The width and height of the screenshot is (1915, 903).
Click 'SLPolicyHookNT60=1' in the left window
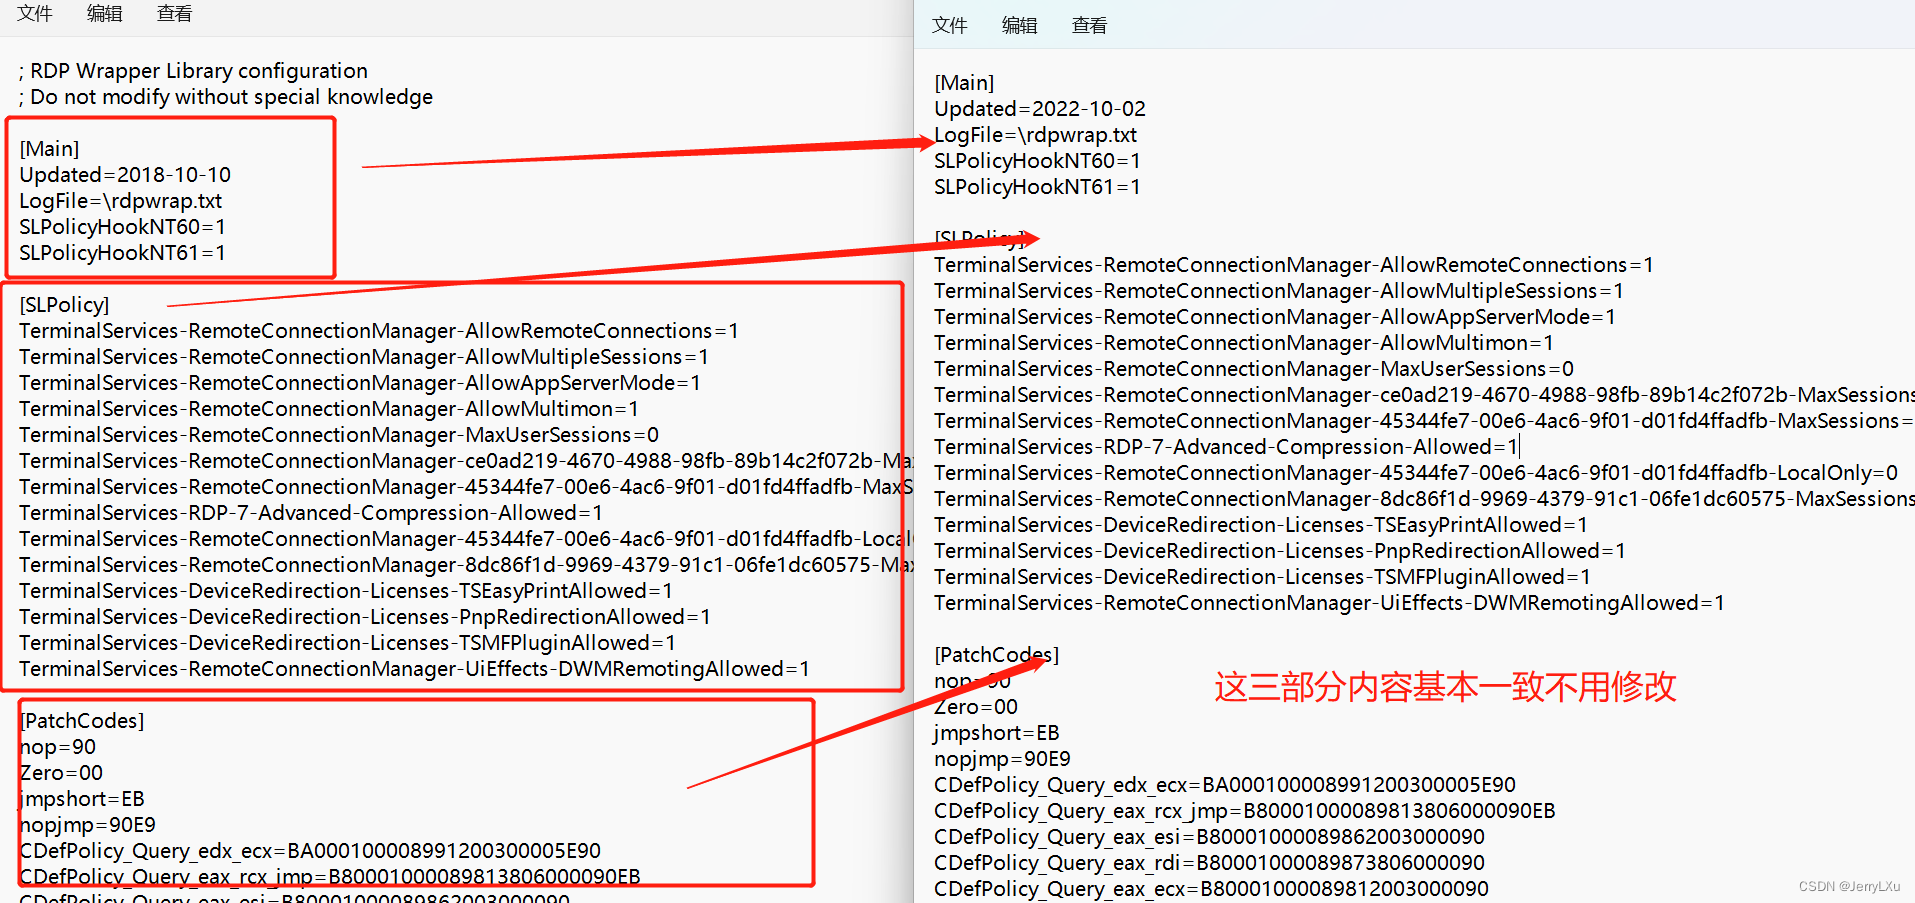click(x=122, y=227)
